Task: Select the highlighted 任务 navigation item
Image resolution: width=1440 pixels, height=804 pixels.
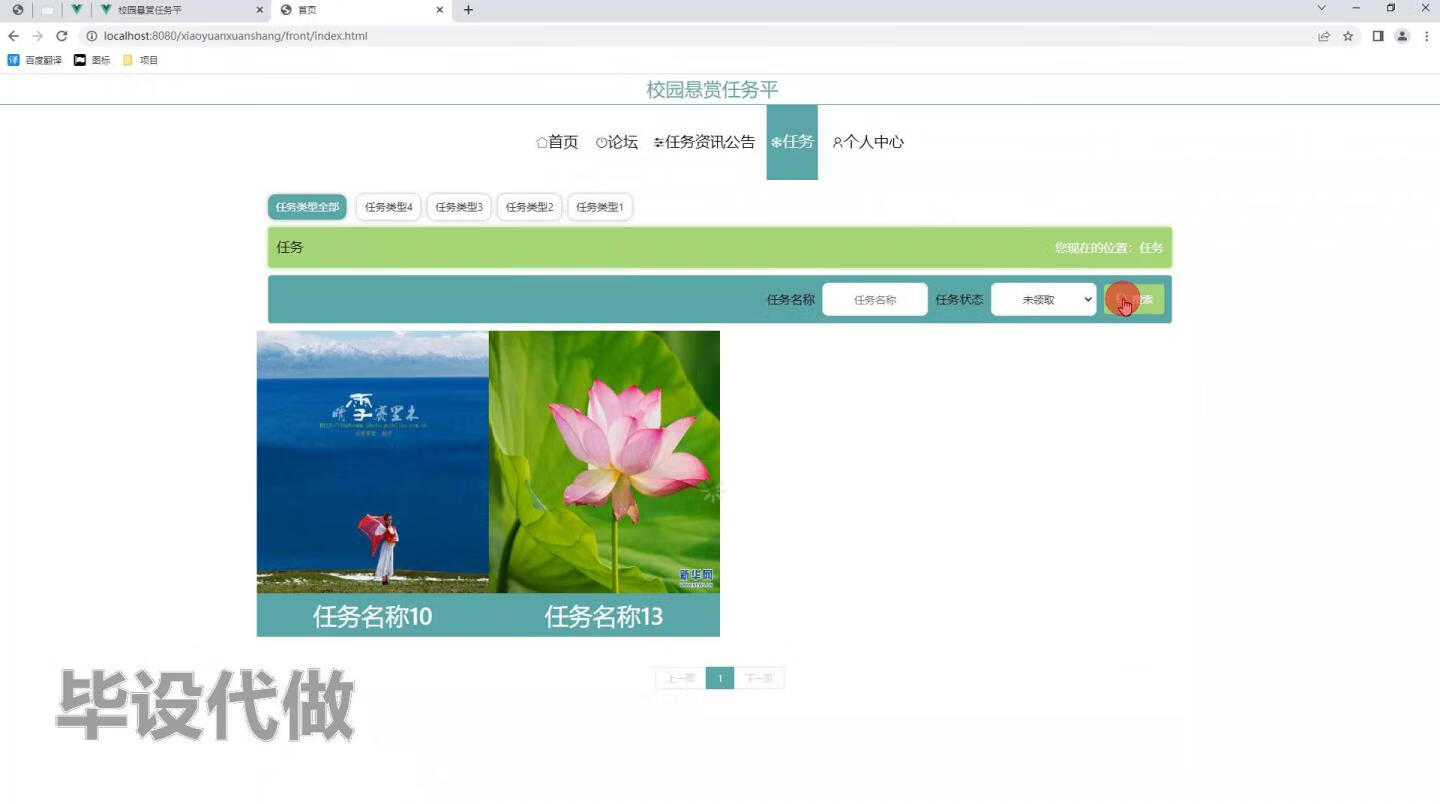Action: tap(792, 142)
